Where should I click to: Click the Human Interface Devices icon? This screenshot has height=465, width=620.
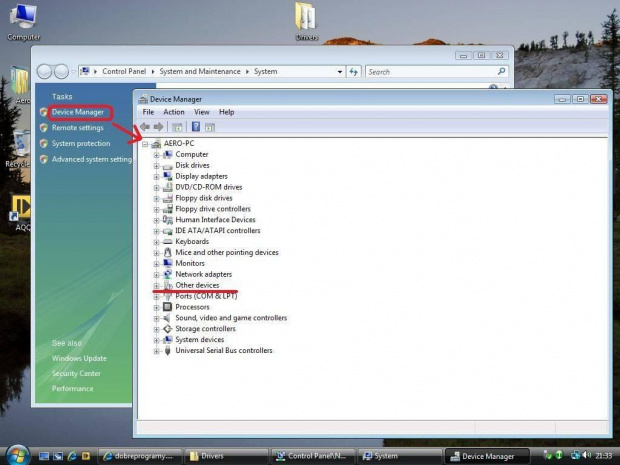tap(168, 219)
